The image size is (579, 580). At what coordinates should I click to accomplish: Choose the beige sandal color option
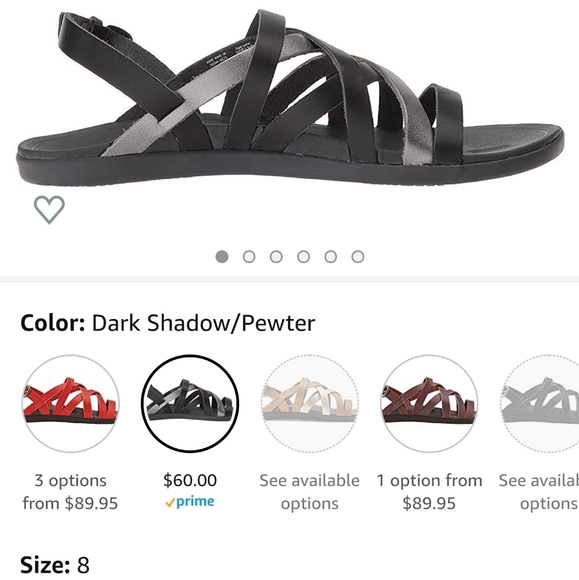310,404
